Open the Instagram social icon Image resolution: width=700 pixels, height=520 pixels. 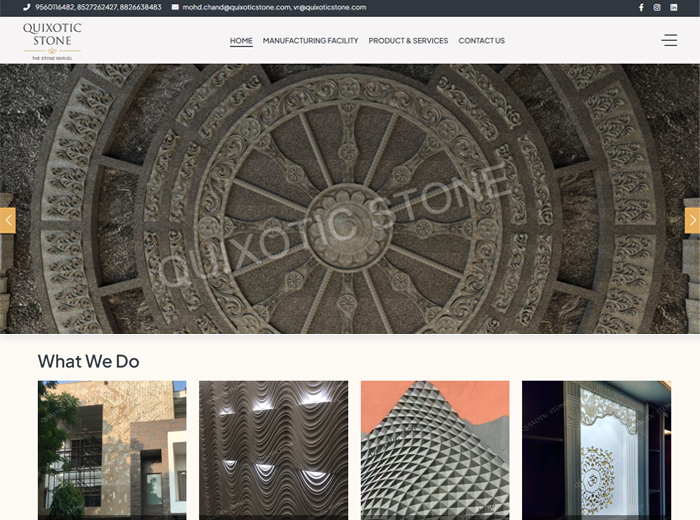click(x=657, y=7)
